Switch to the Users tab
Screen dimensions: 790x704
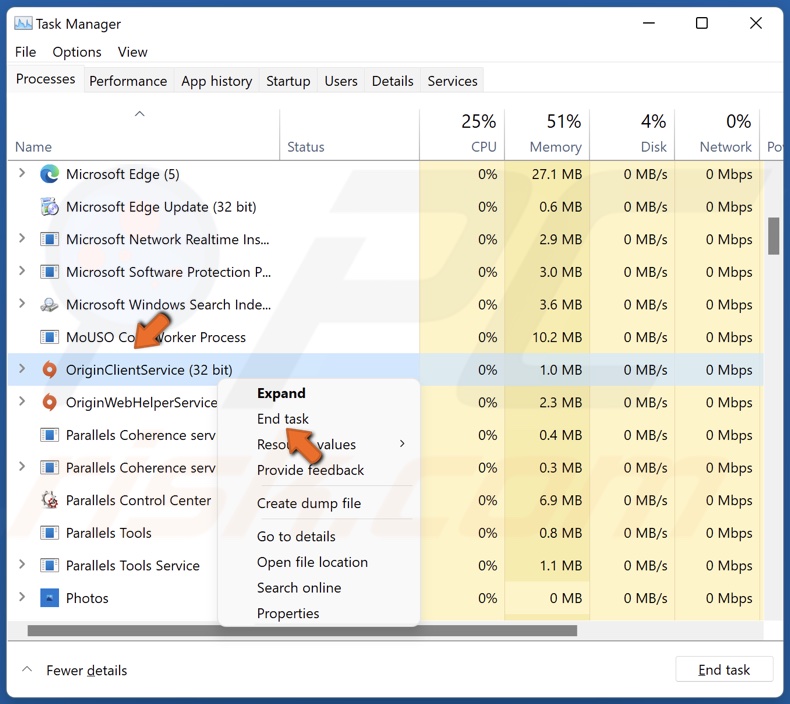coord(341,81)
